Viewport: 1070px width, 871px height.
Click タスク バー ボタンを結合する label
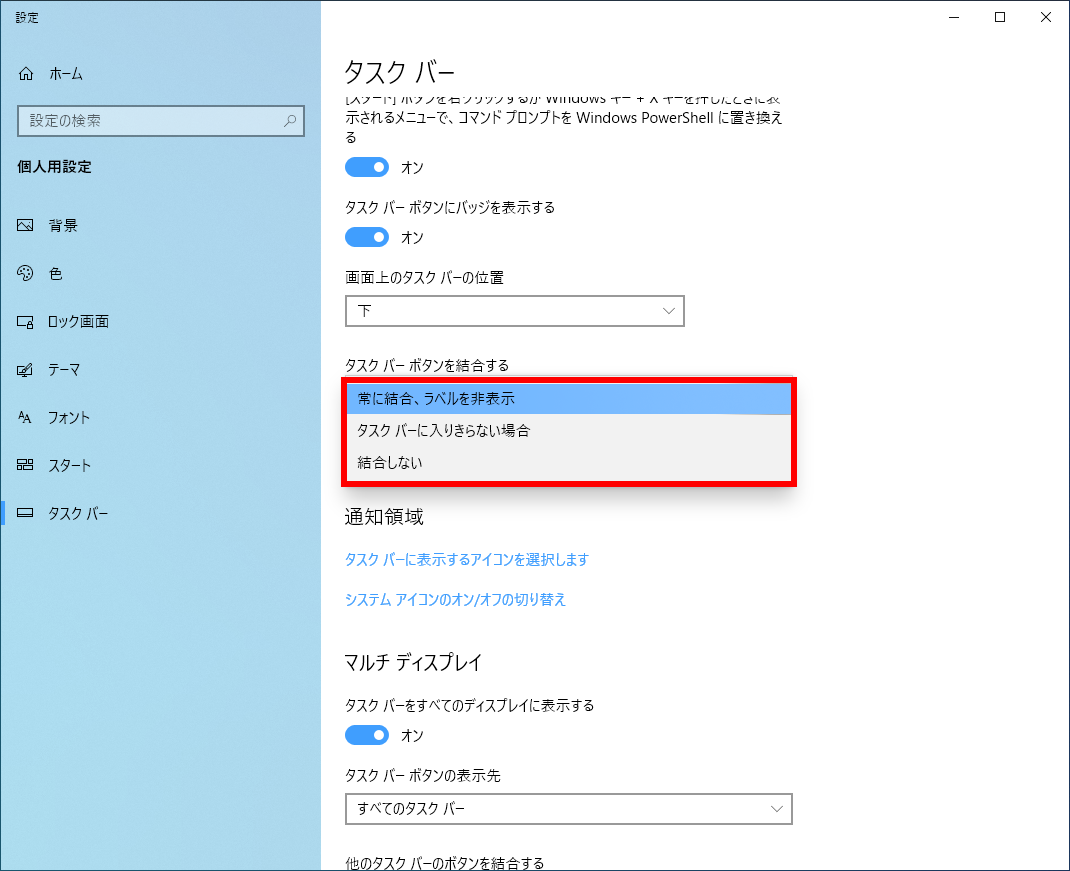pyautogui.click(x=427, y=365)
